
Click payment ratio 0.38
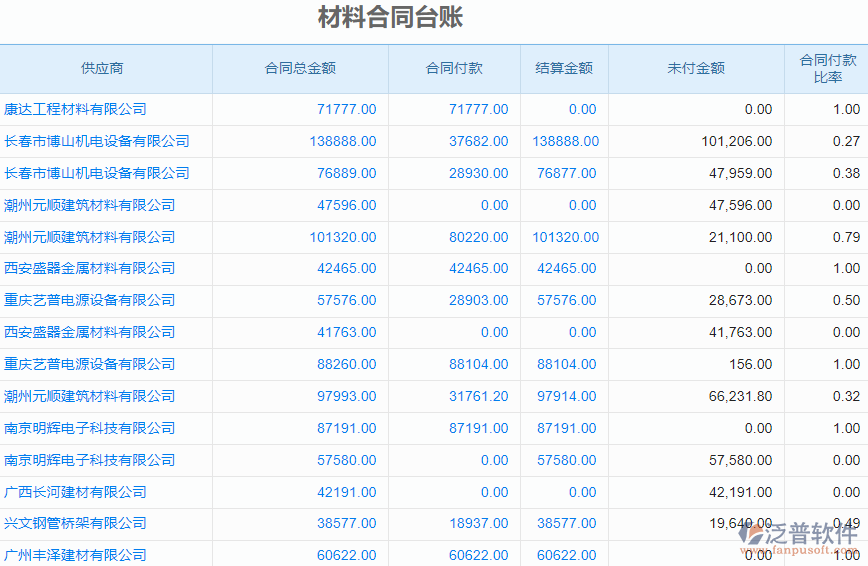pos(846,173)
